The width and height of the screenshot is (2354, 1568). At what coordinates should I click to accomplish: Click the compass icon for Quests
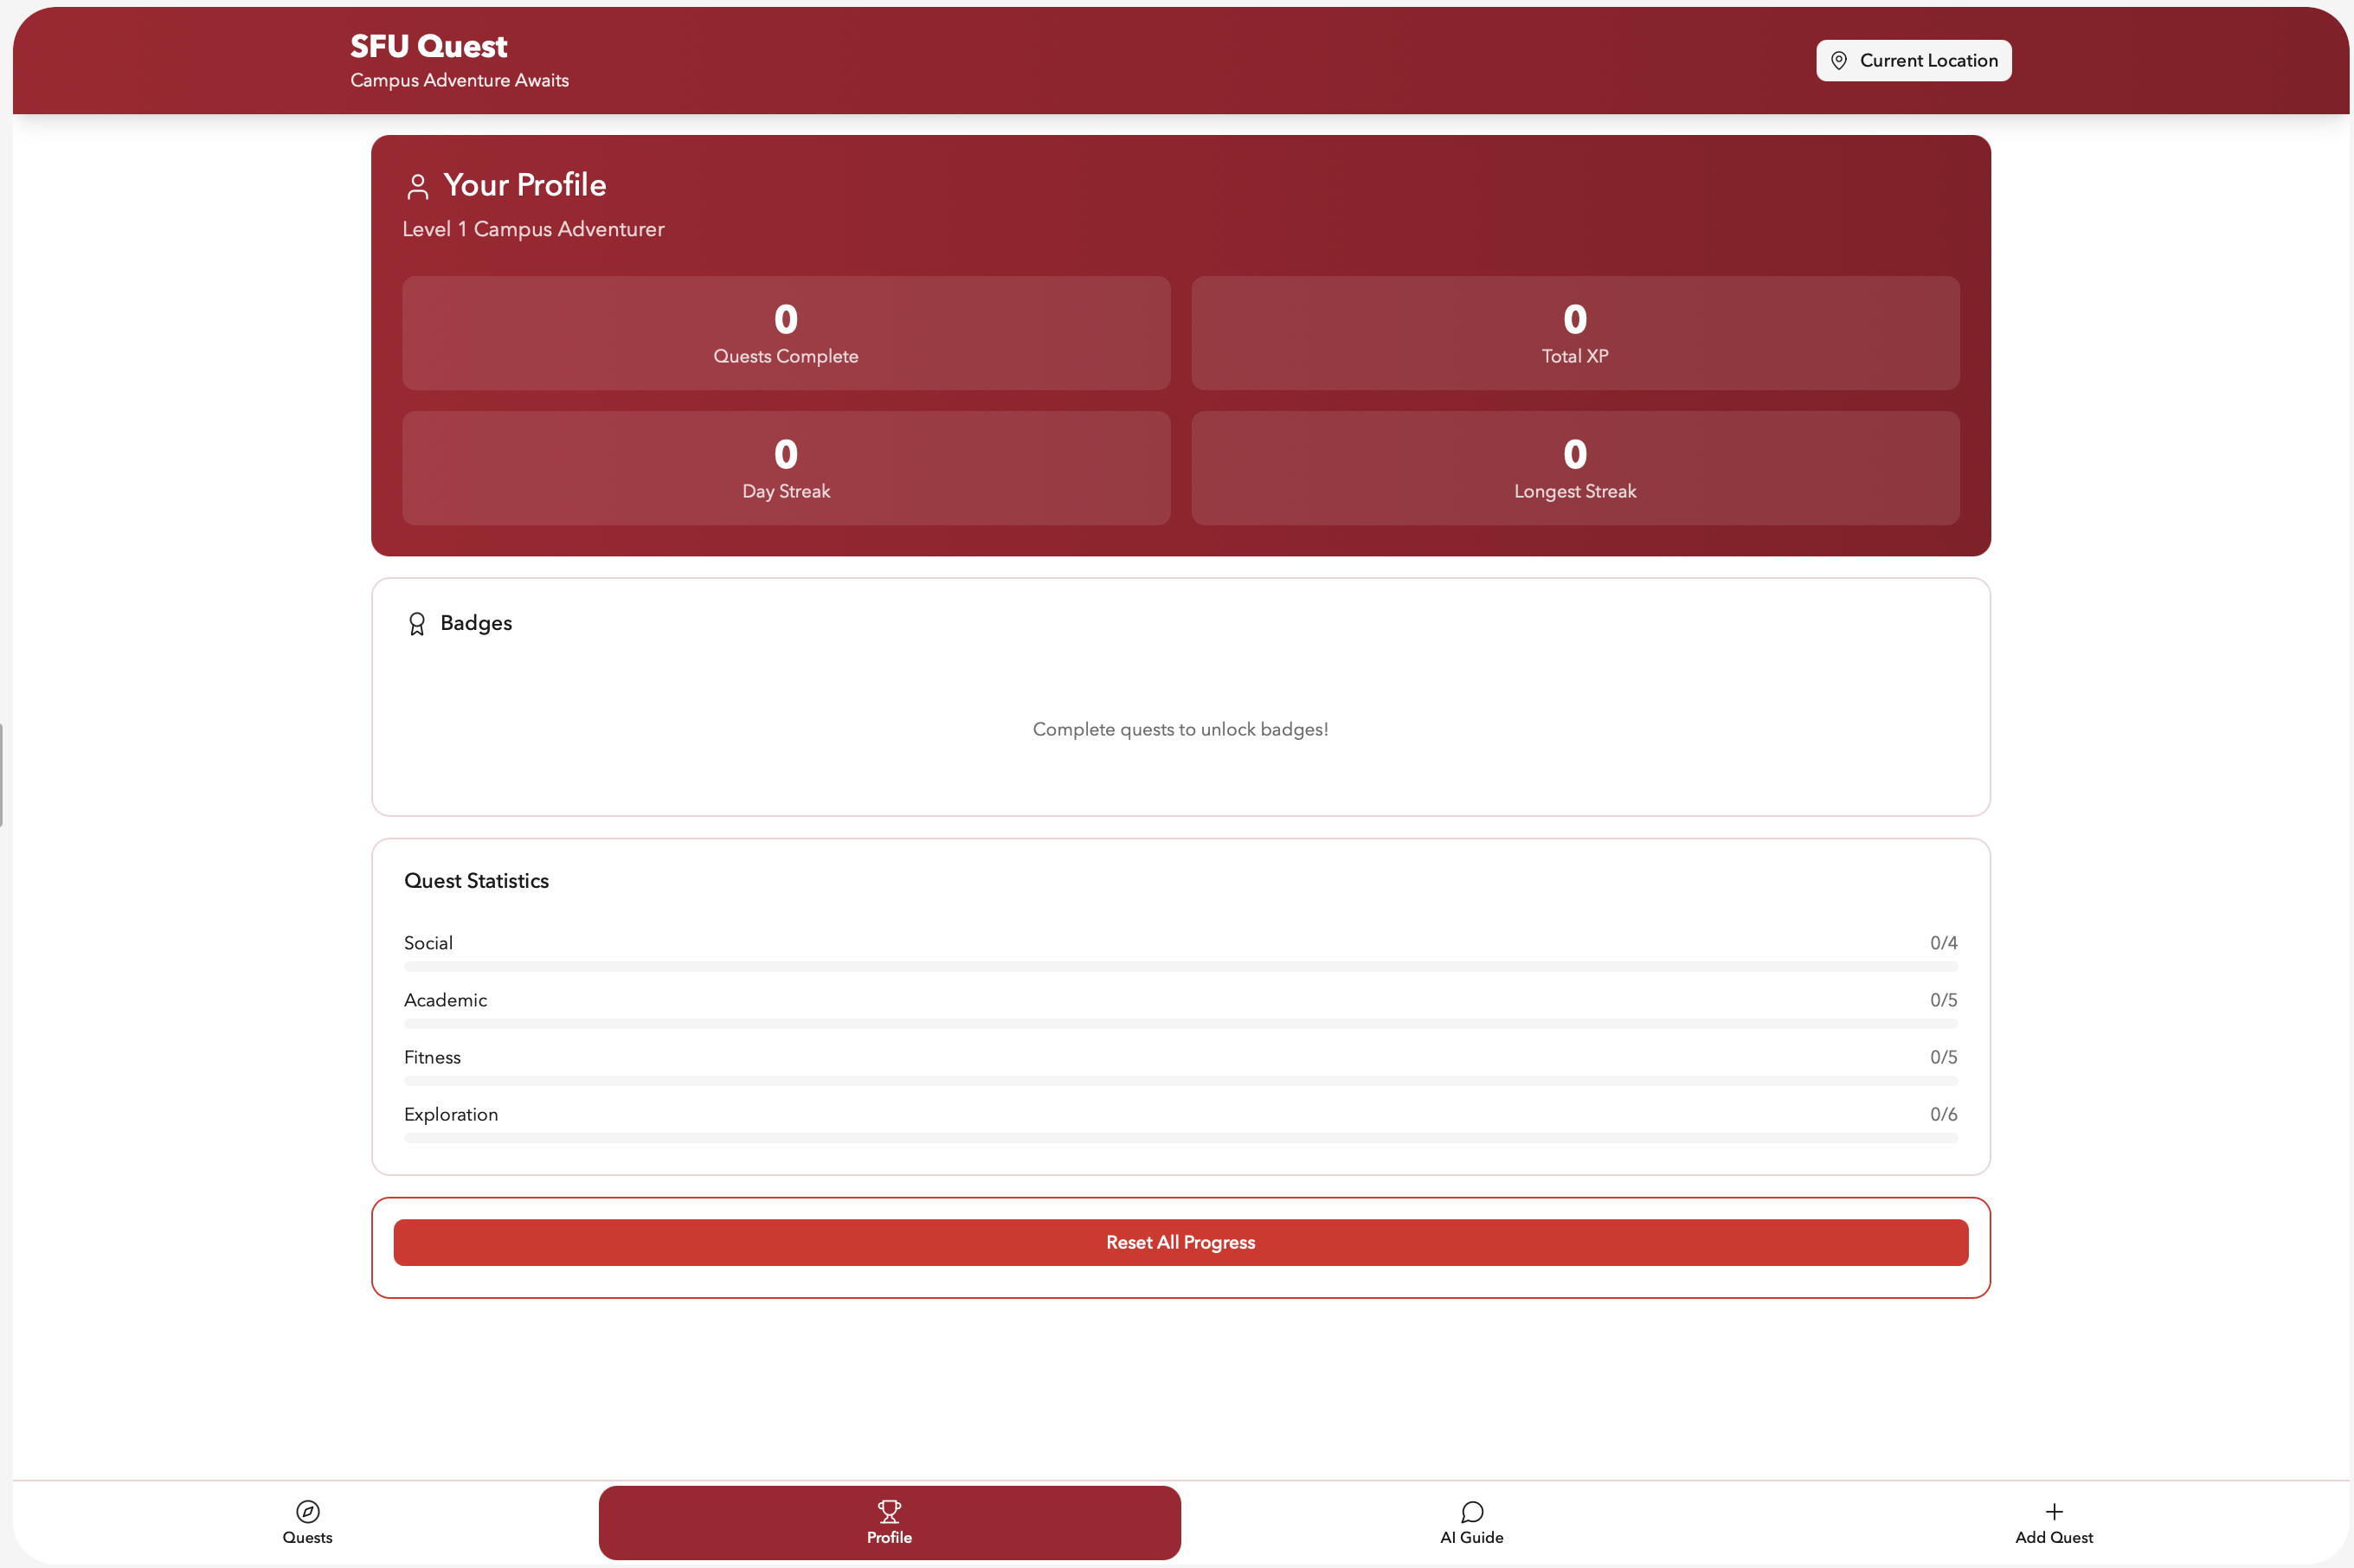pyautogui.click(x=307, y=1511)
